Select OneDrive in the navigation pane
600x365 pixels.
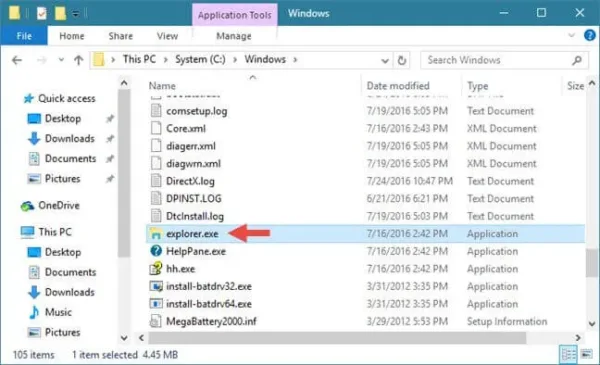click(x=59, y=205)
